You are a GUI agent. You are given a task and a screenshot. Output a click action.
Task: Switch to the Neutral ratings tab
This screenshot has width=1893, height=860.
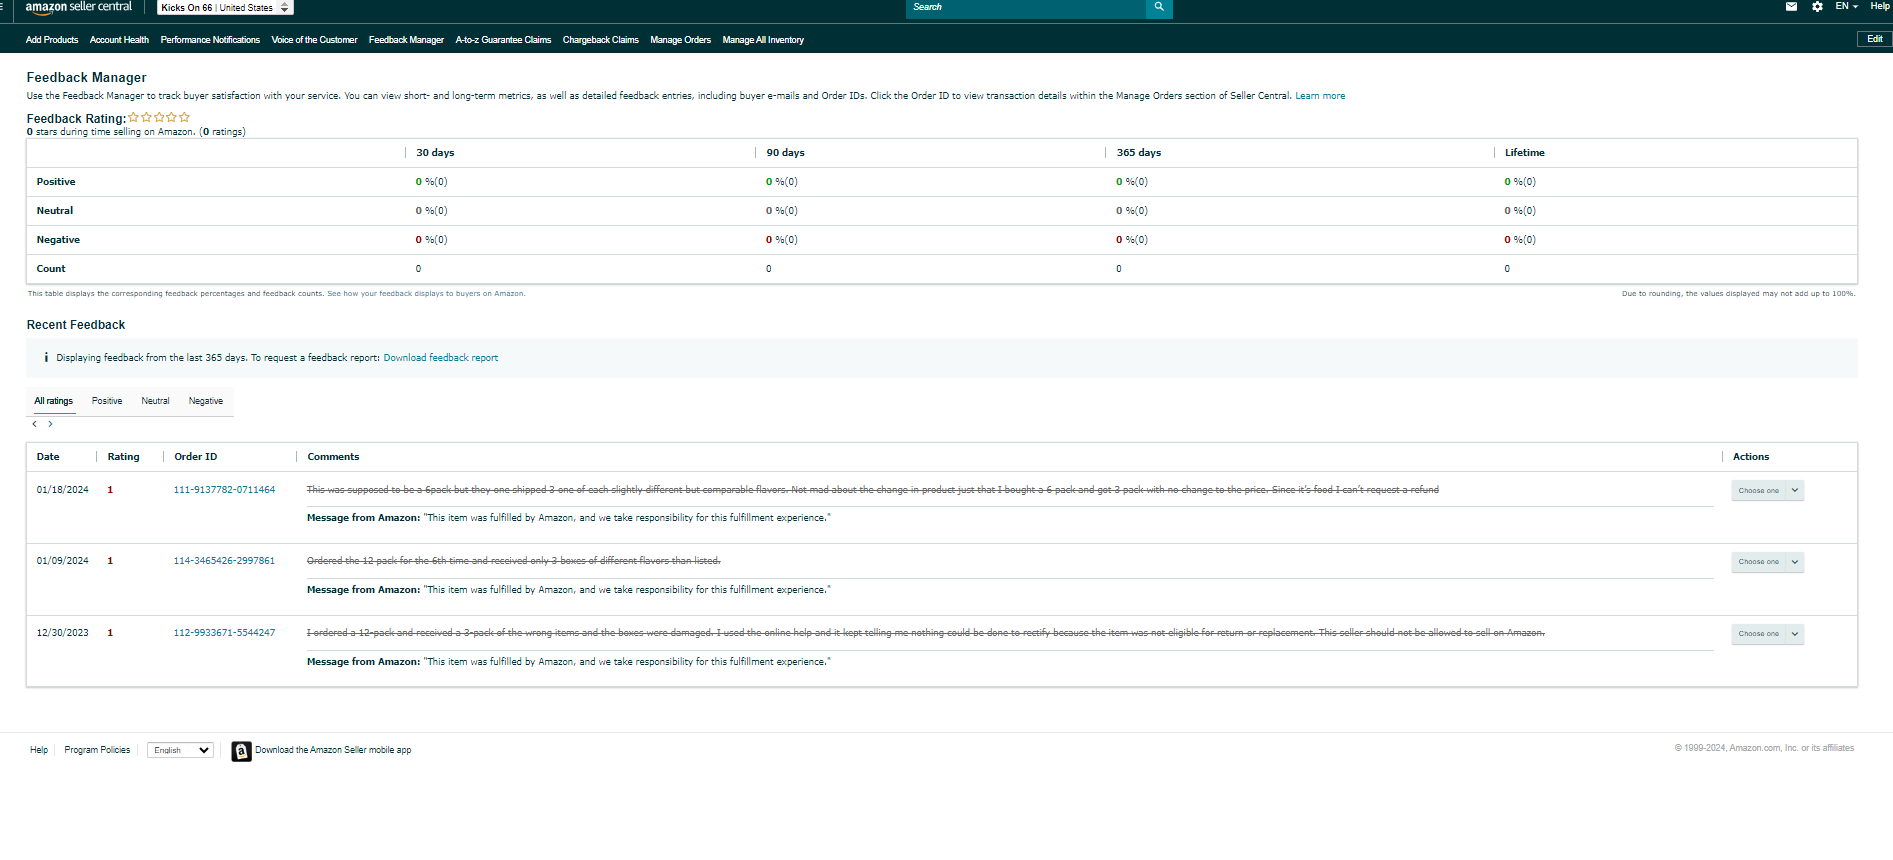click(x=155, y=401)
